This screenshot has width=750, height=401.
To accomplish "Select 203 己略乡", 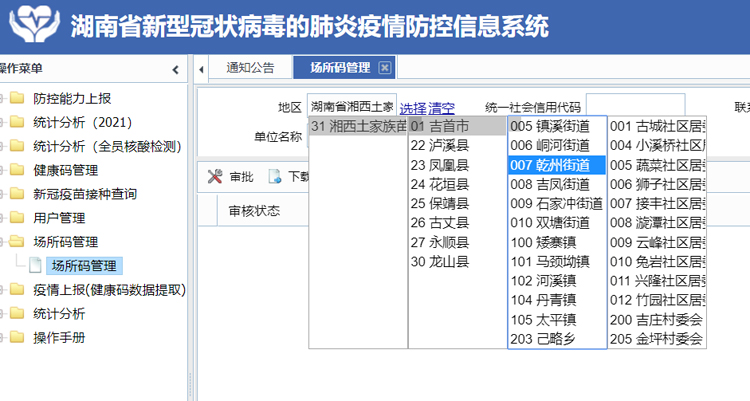I will 557,339.
